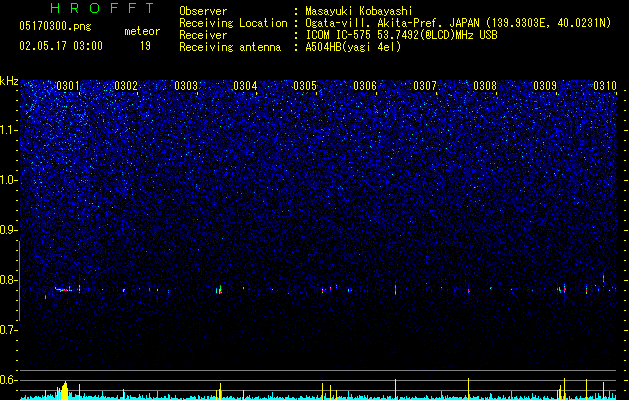Click the meteor label
Viewport: 629px width, 400px height.
tap(142, 31)
